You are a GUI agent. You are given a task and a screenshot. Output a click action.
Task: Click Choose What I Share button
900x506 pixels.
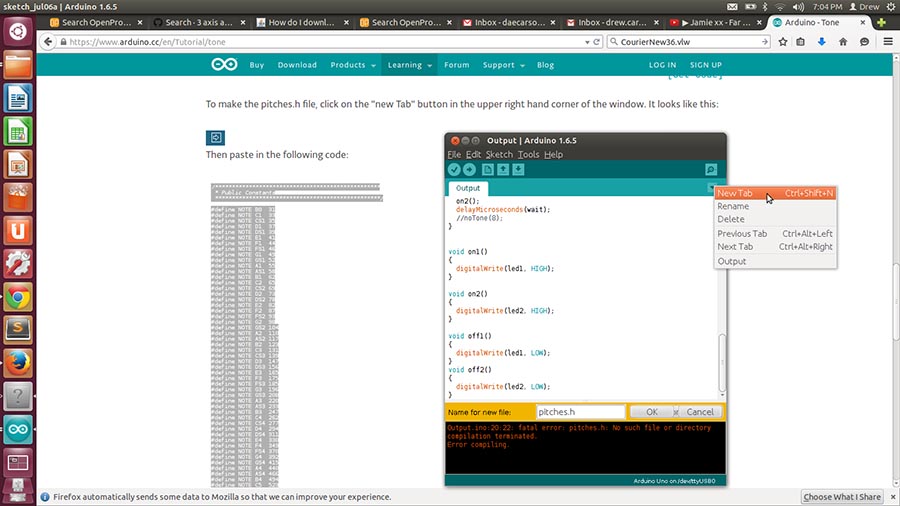(842, 497)
